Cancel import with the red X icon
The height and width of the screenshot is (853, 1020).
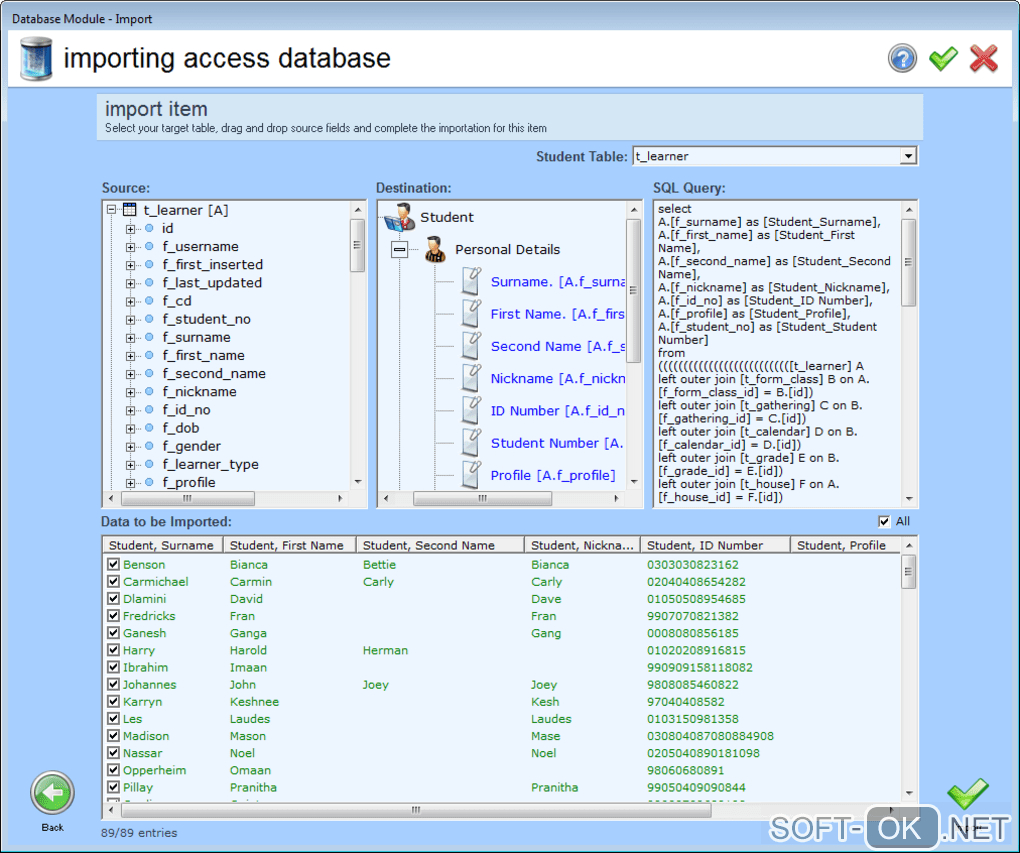pyautogui.click(x=983, y=59)
